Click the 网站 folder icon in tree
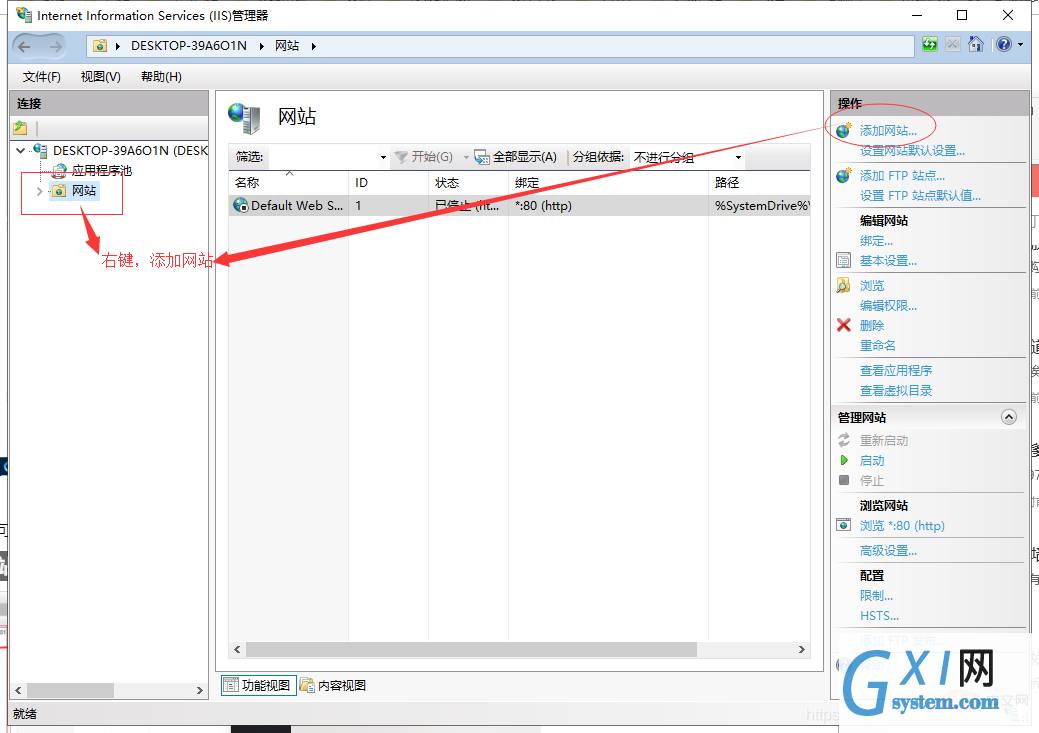This screenshot has height=733, width=1039. [60, 191]
